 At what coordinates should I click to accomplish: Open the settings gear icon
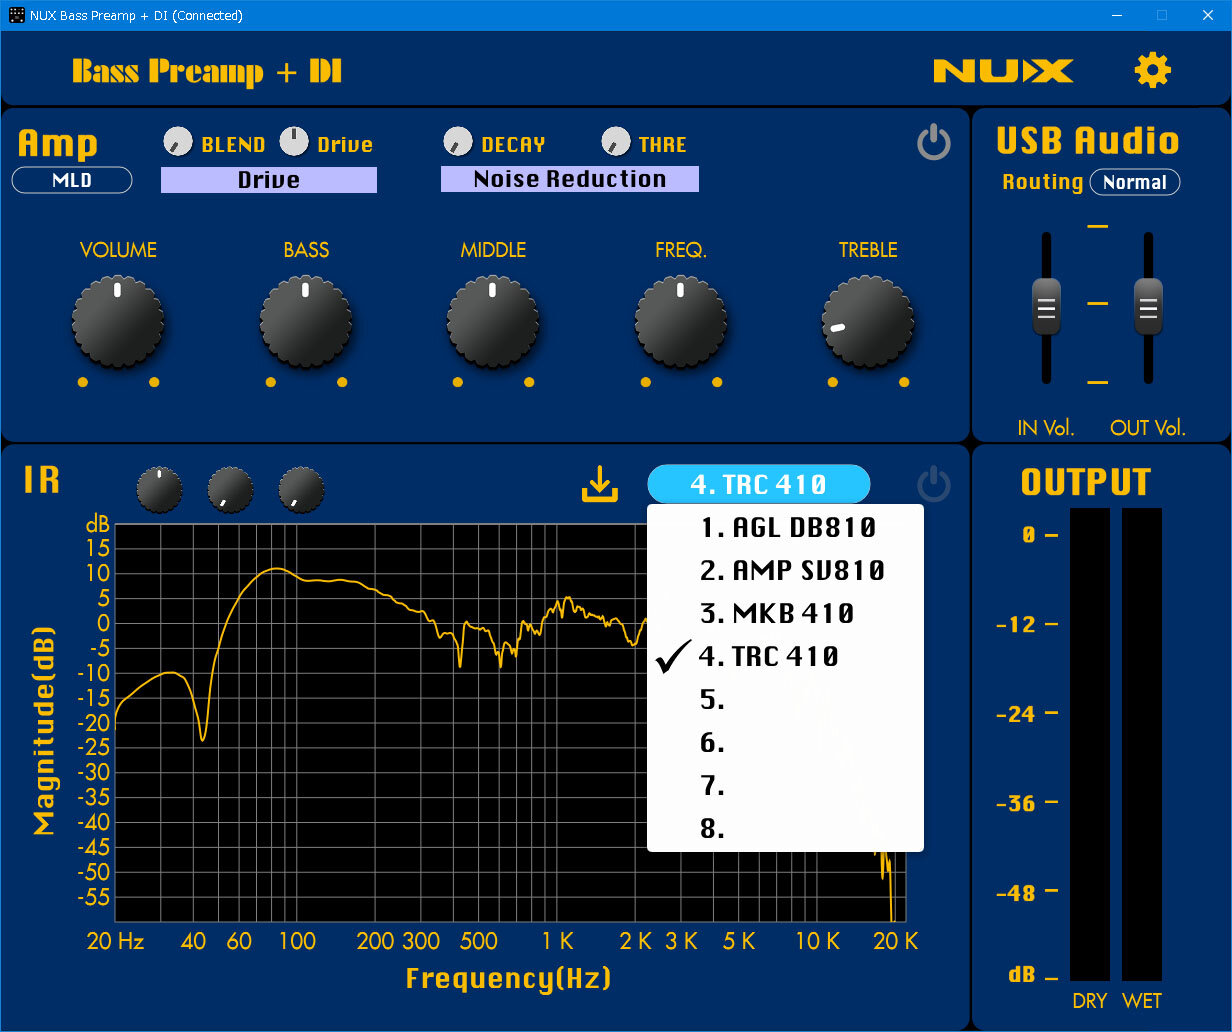(1152, 70)
